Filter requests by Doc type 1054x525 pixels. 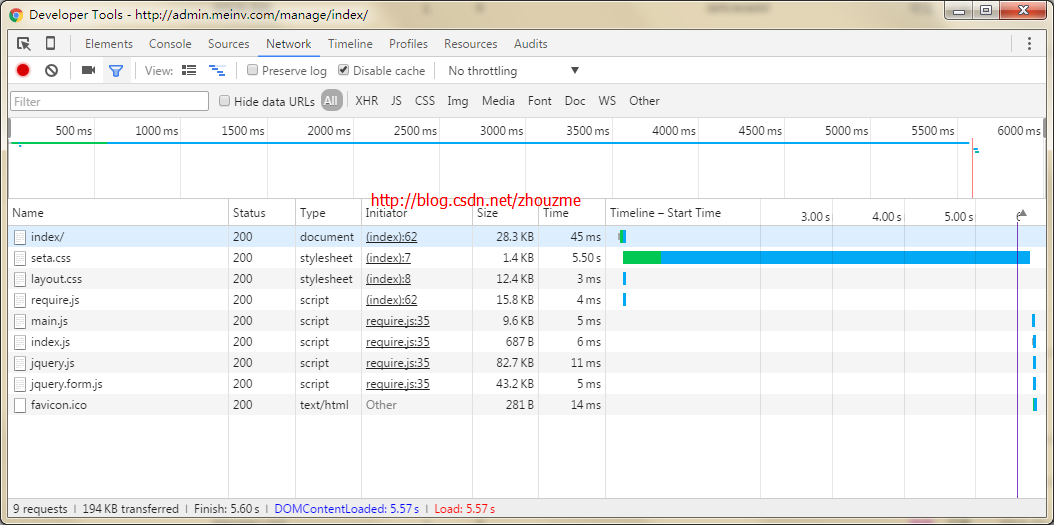pos(575,101)
